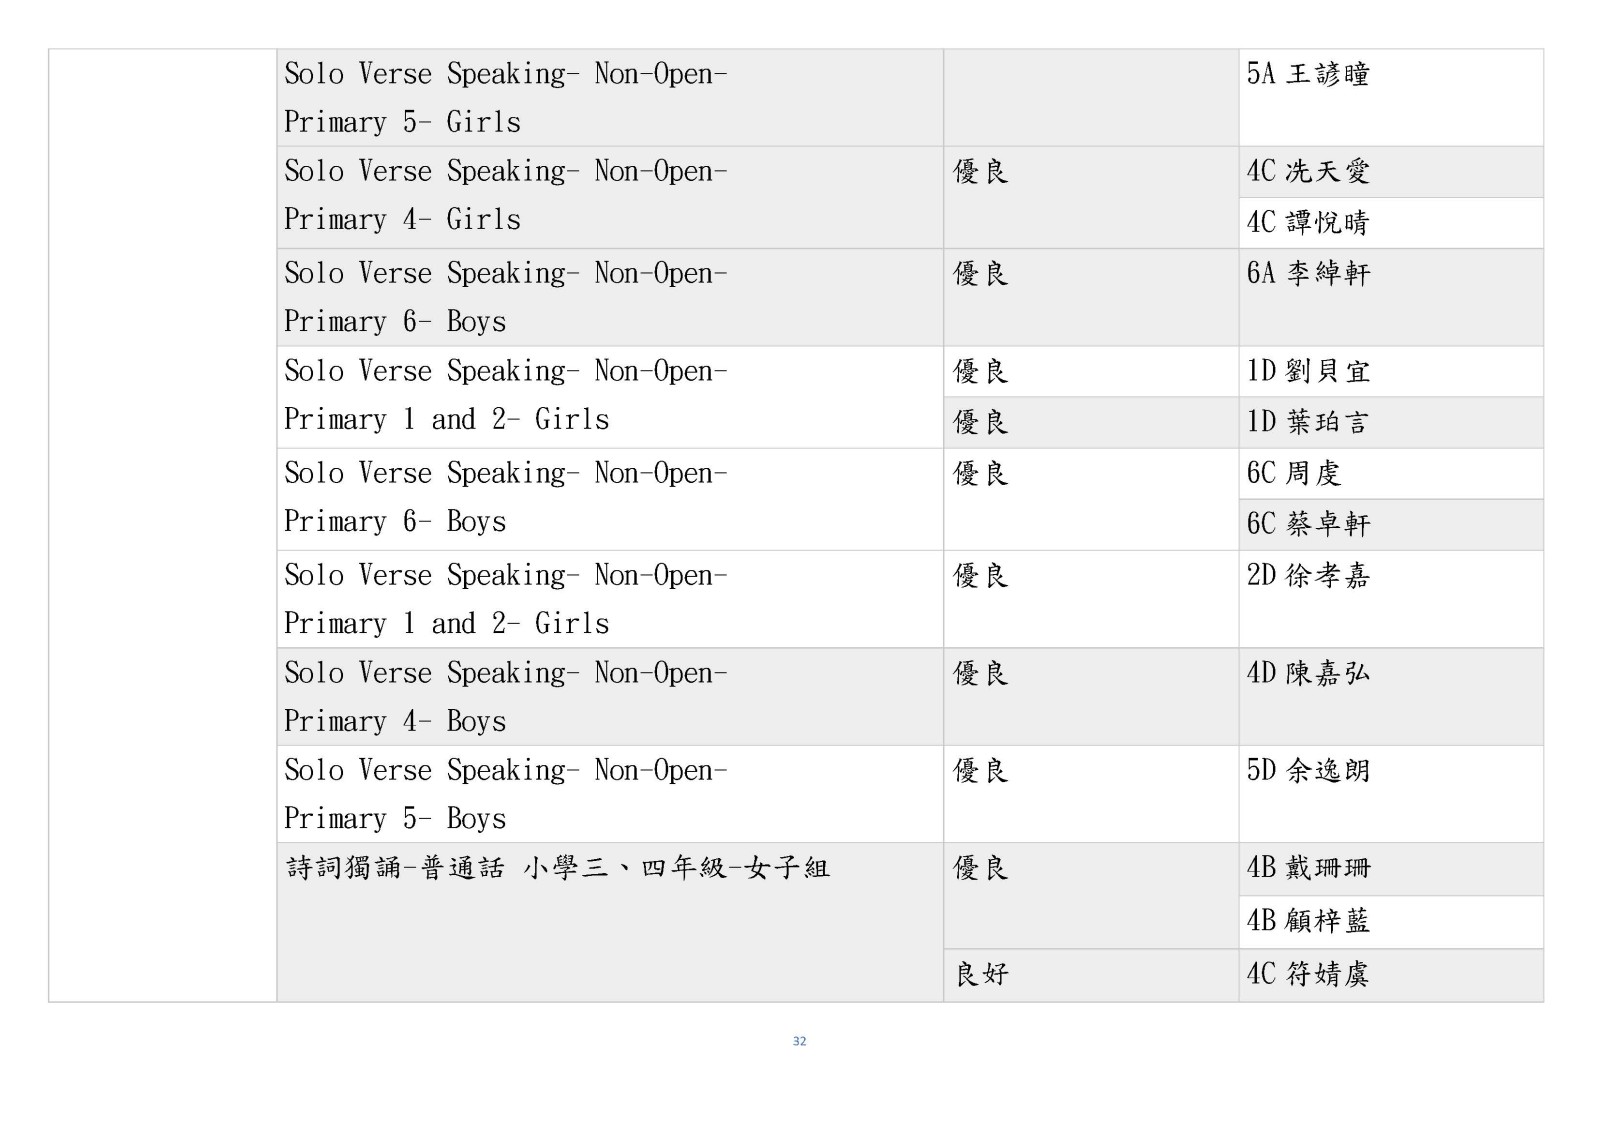Click the name 6C 周虔
This screenshot has width=1600, height=1132.
click(1293, 474)
